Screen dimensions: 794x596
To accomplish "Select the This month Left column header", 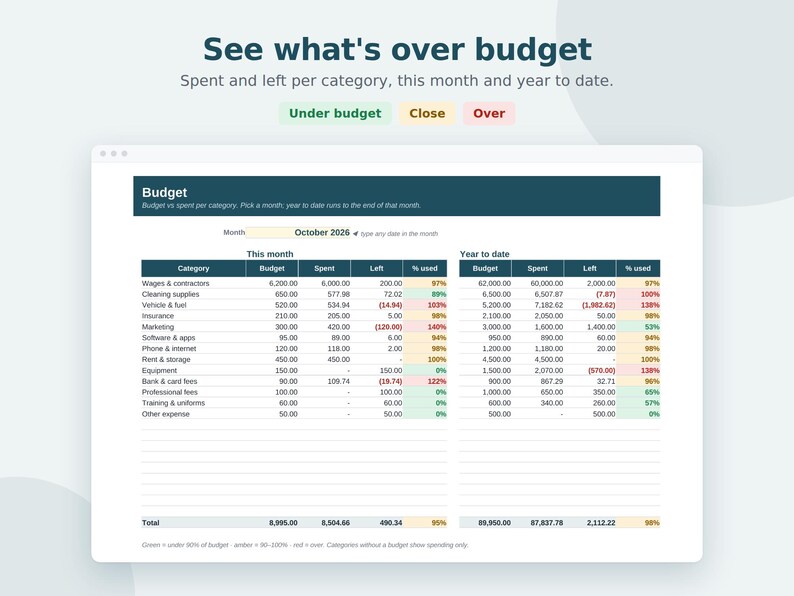I will pos(376,268).
